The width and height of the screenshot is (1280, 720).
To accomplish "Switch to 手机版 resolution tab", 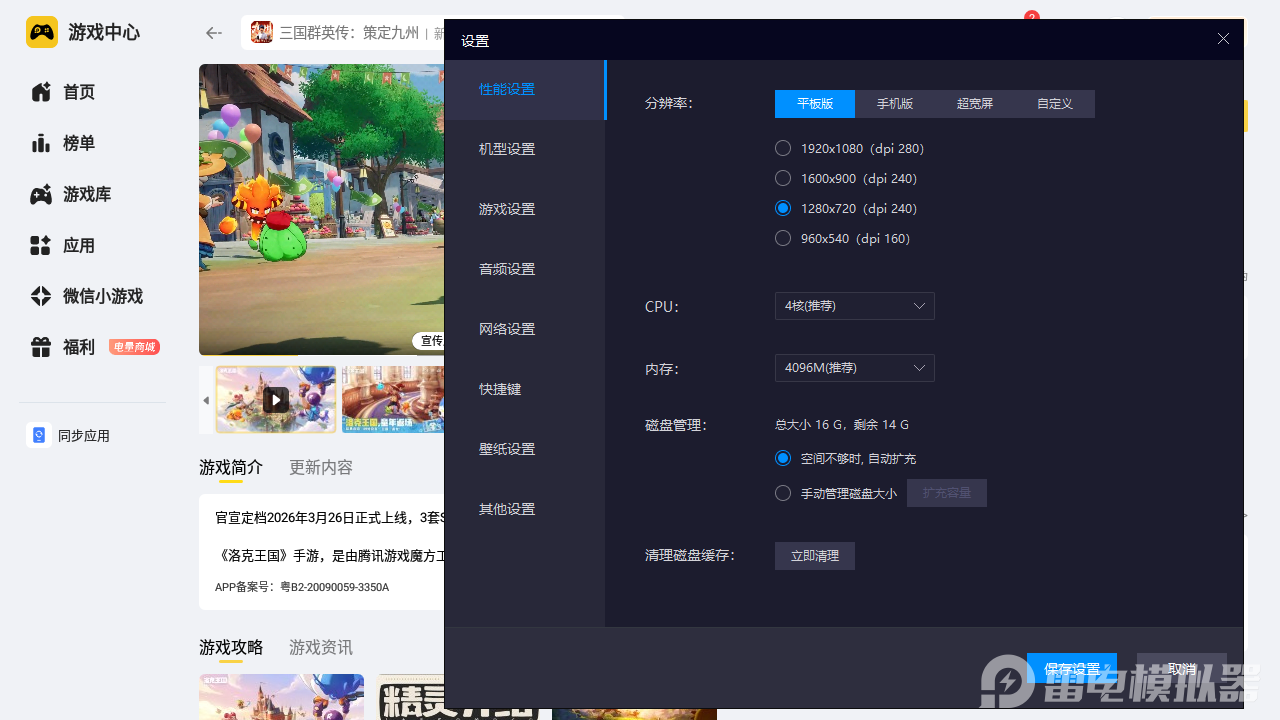I will (895, 104).
